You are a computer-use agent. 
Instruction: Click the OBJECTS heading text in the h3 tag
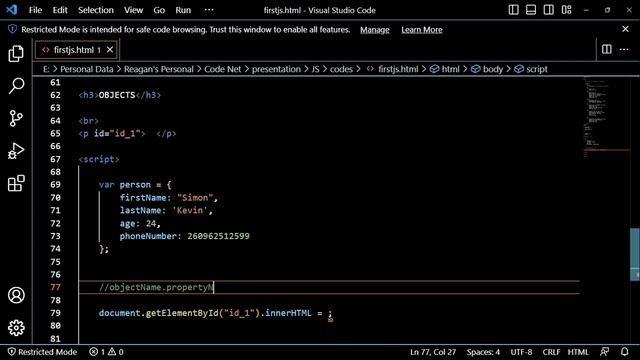(x=117, y=95)
